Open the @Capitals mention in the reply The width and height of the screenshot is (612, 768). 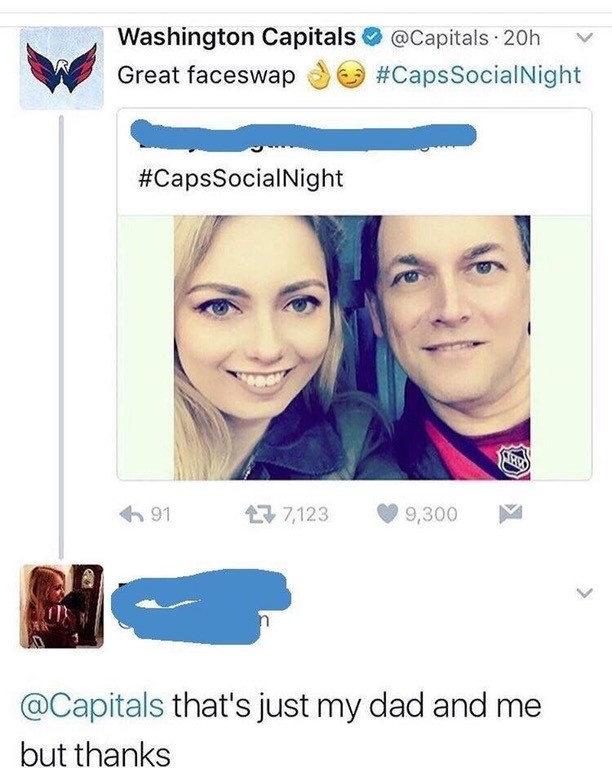point(91,706)
